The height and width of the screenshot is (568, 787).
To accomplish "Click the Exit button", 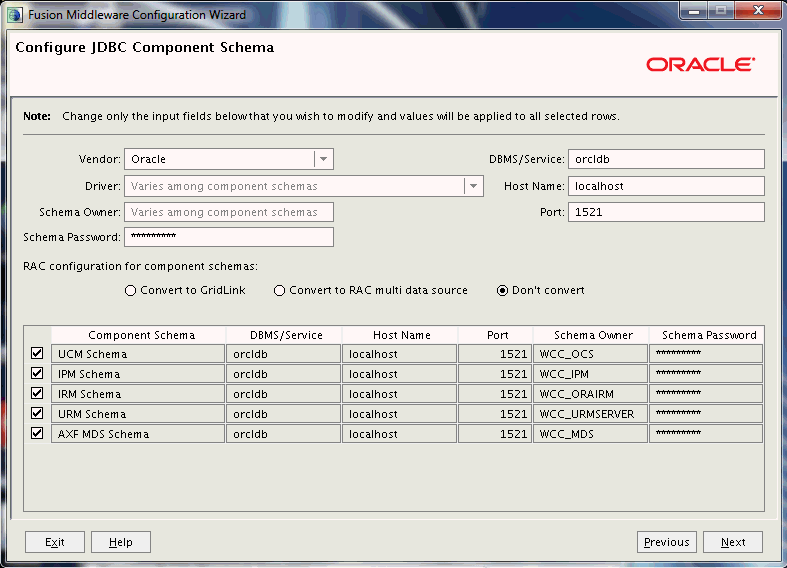I will click(55, 542).
